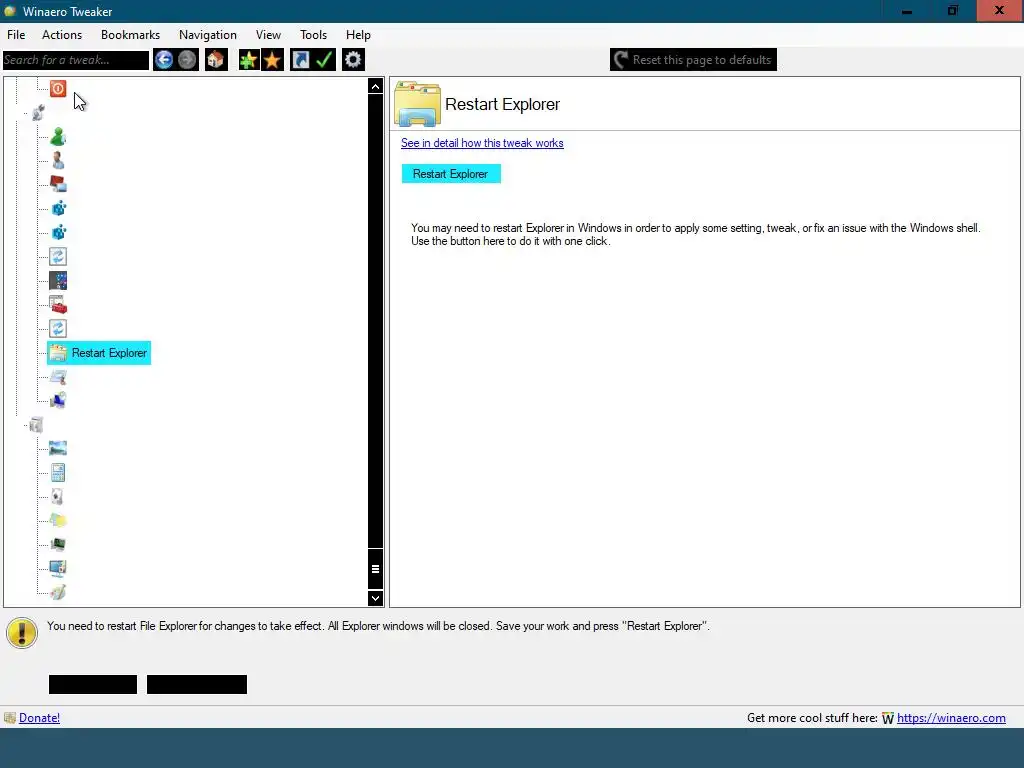Screen dimensions: 1024x768
Task: Open settings with the gear toolbar icon
Action: (x=353, y=60)
